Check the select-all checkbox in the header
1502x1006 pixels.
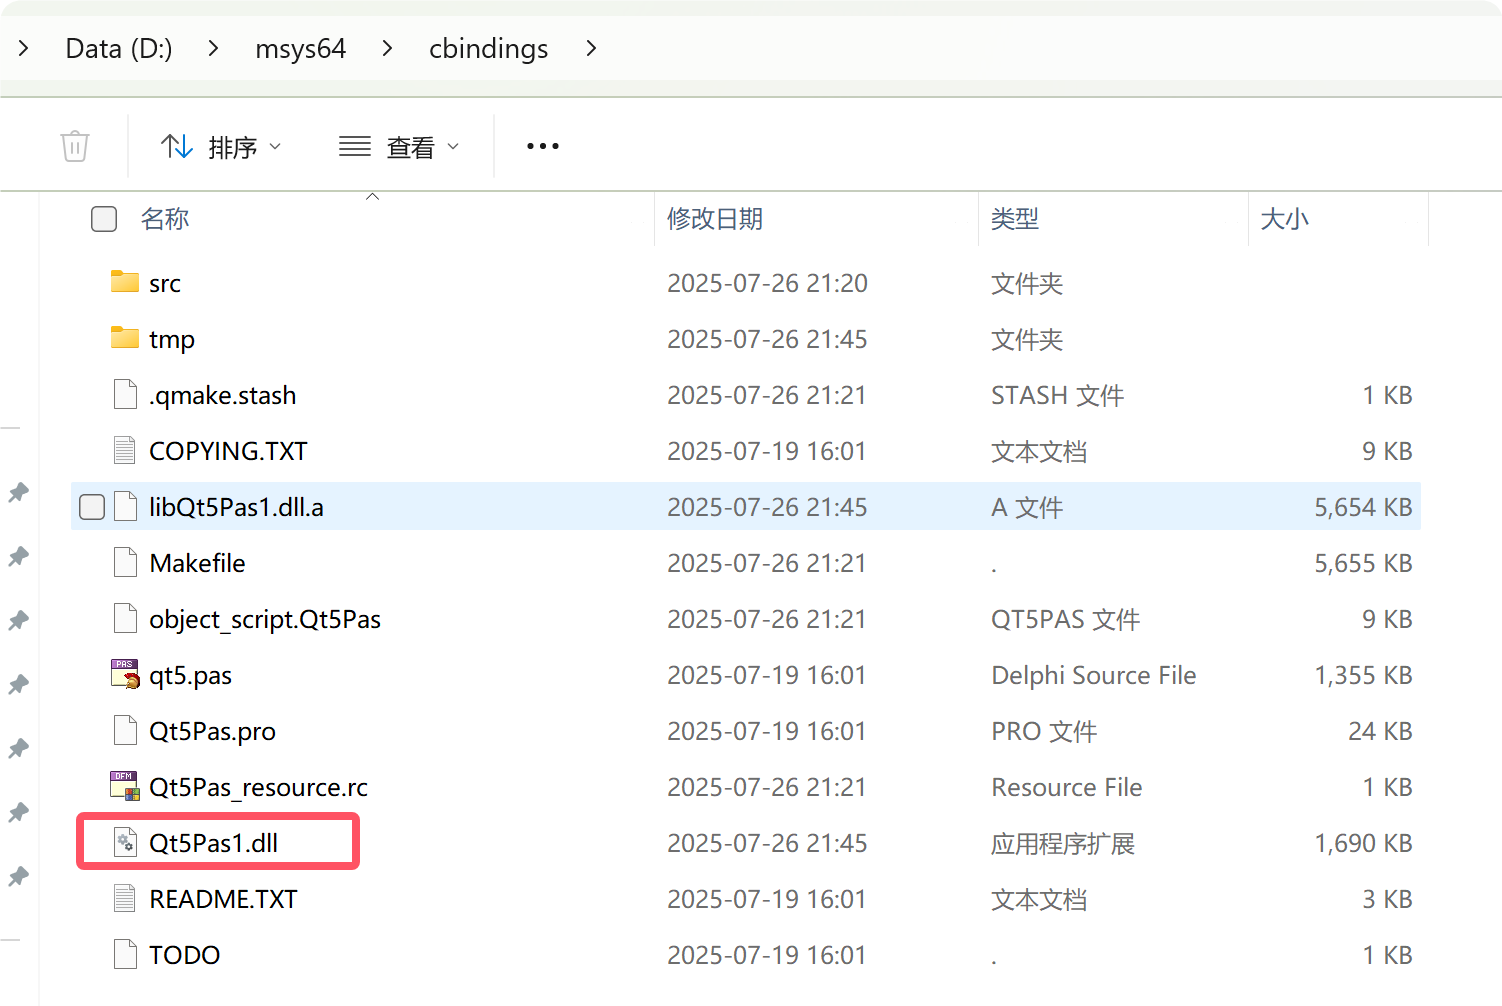point(104,218)
